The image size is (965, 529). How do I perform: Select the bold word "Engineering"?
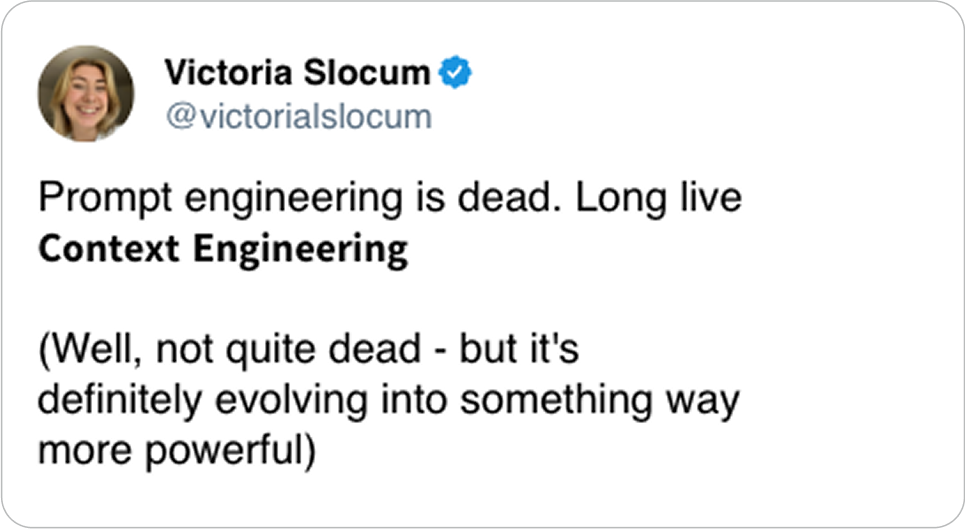pyautogui.click(x=300, y=249)
